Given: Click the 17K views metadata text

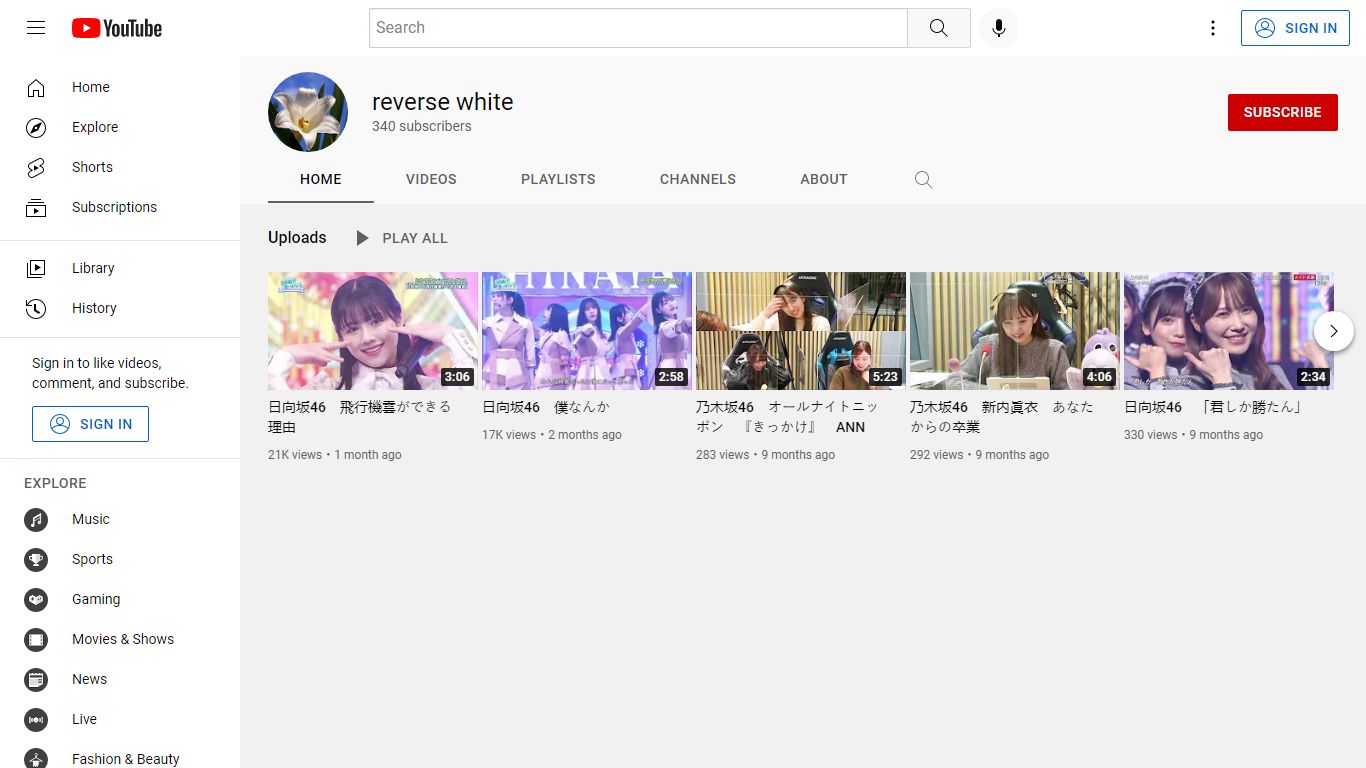Looking at the screenshot, I should [509, 435].
